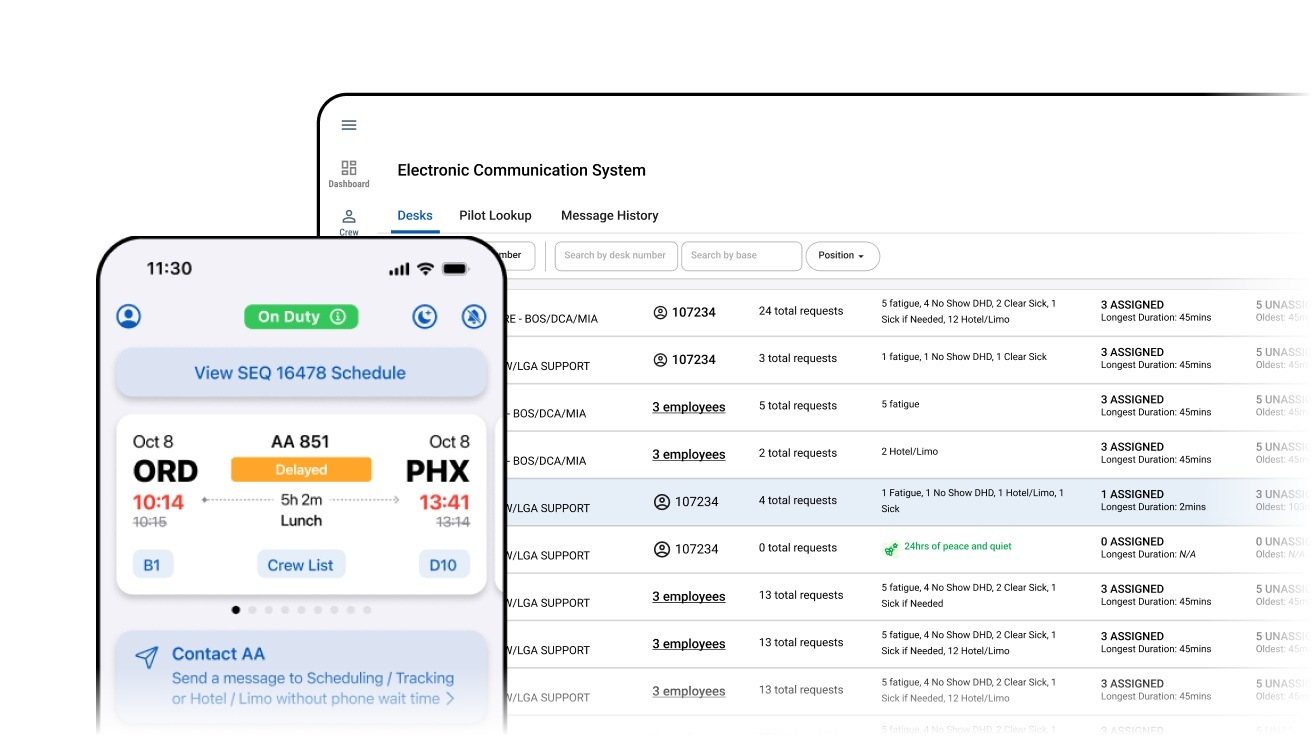Tap the red 10:14 departure time
This screenshot has width=1312, height=736.
158,502
